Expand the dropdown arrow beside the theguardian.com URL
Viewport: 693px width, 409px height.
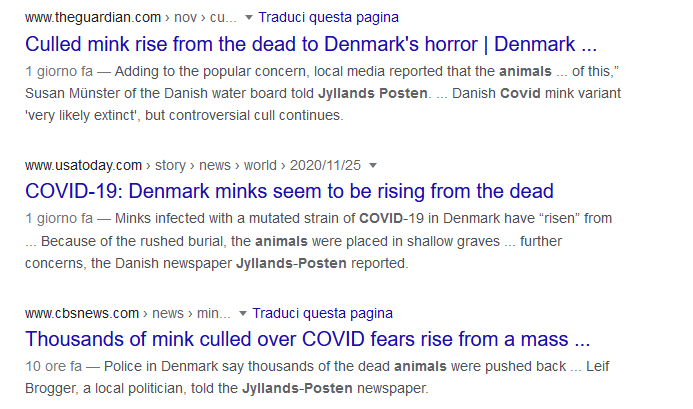click(x=246, y=18)
